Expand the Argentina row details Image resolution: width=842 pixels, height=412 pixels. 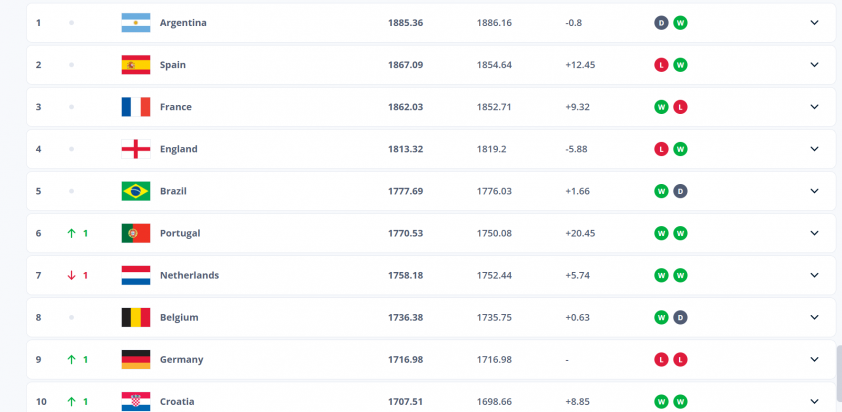[x=815, y=23]
